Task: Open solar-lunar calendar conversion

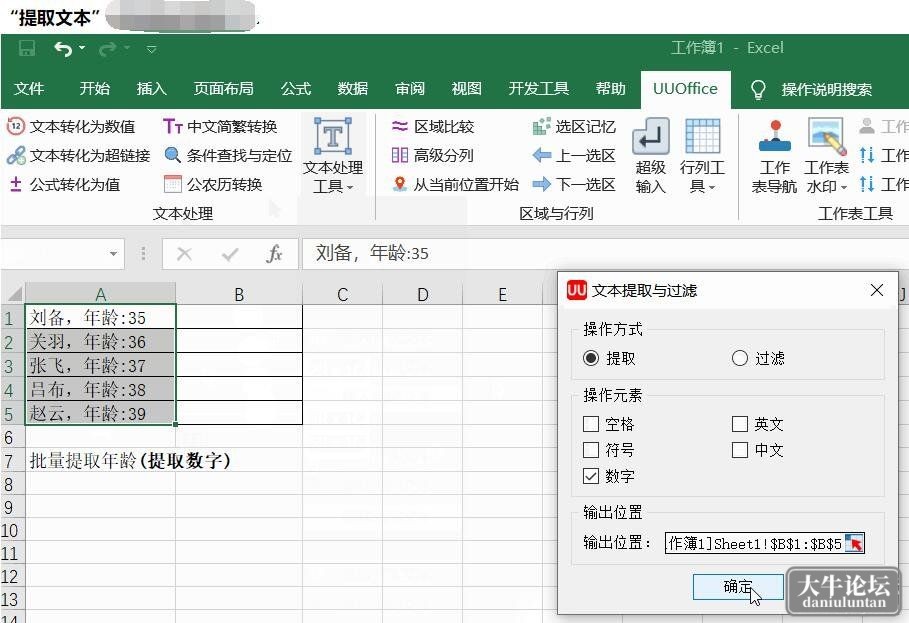Action: (x=213, y=184)
